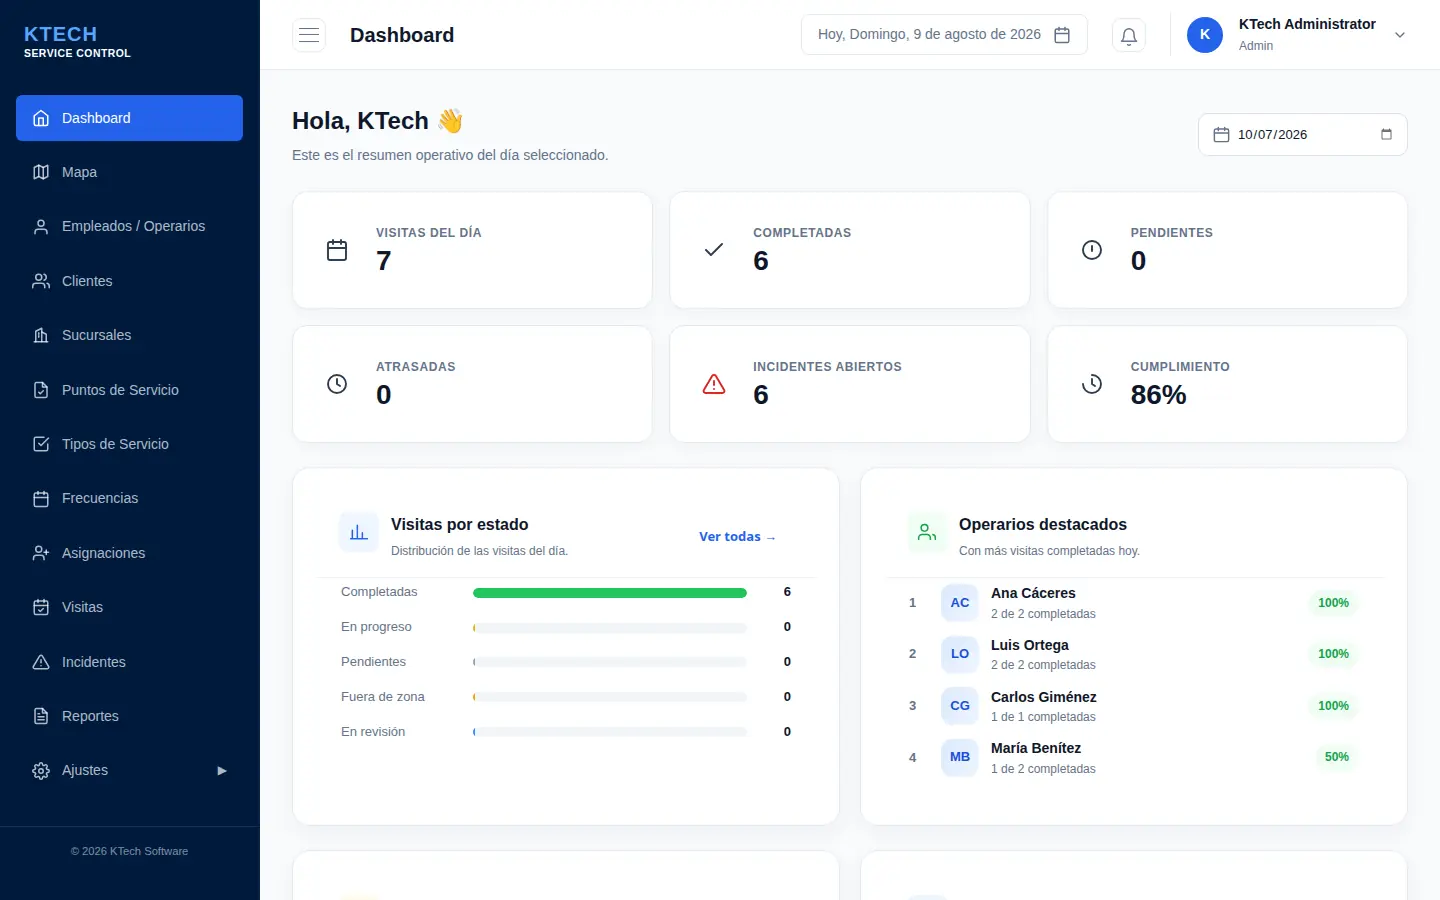Select Puntos de Servicio
Screen dimensions: 1440x900
point(129,390)
